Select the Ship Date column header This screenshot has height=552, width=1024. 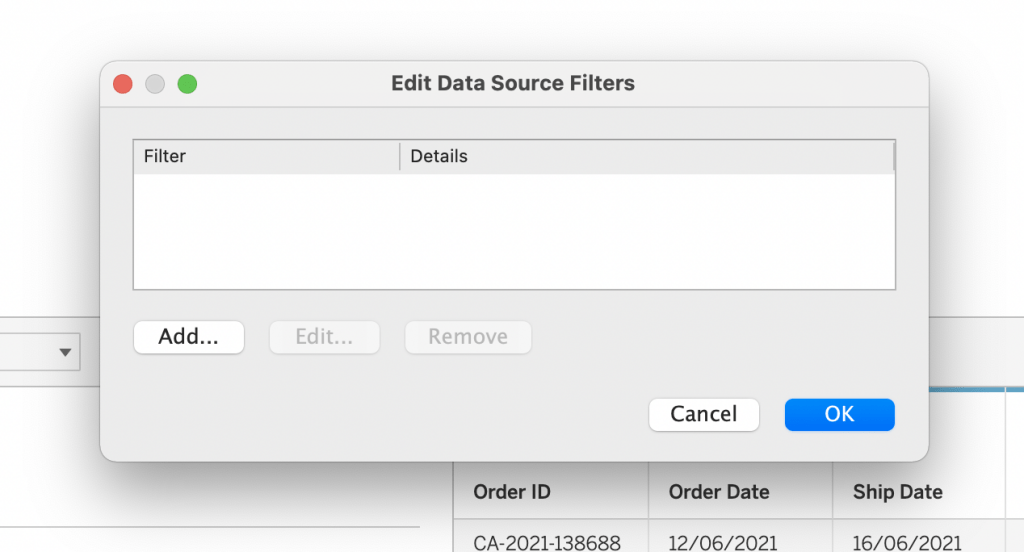pyautogui.click(x=897, y=492)
